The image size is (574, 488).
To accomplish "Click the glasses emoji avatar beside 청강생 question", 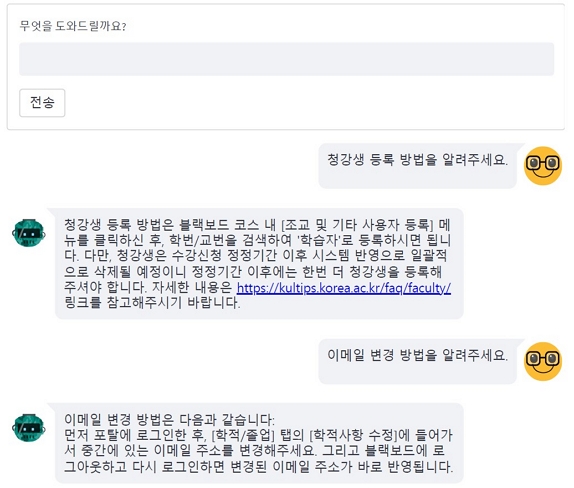I will [x=543, y=166].
